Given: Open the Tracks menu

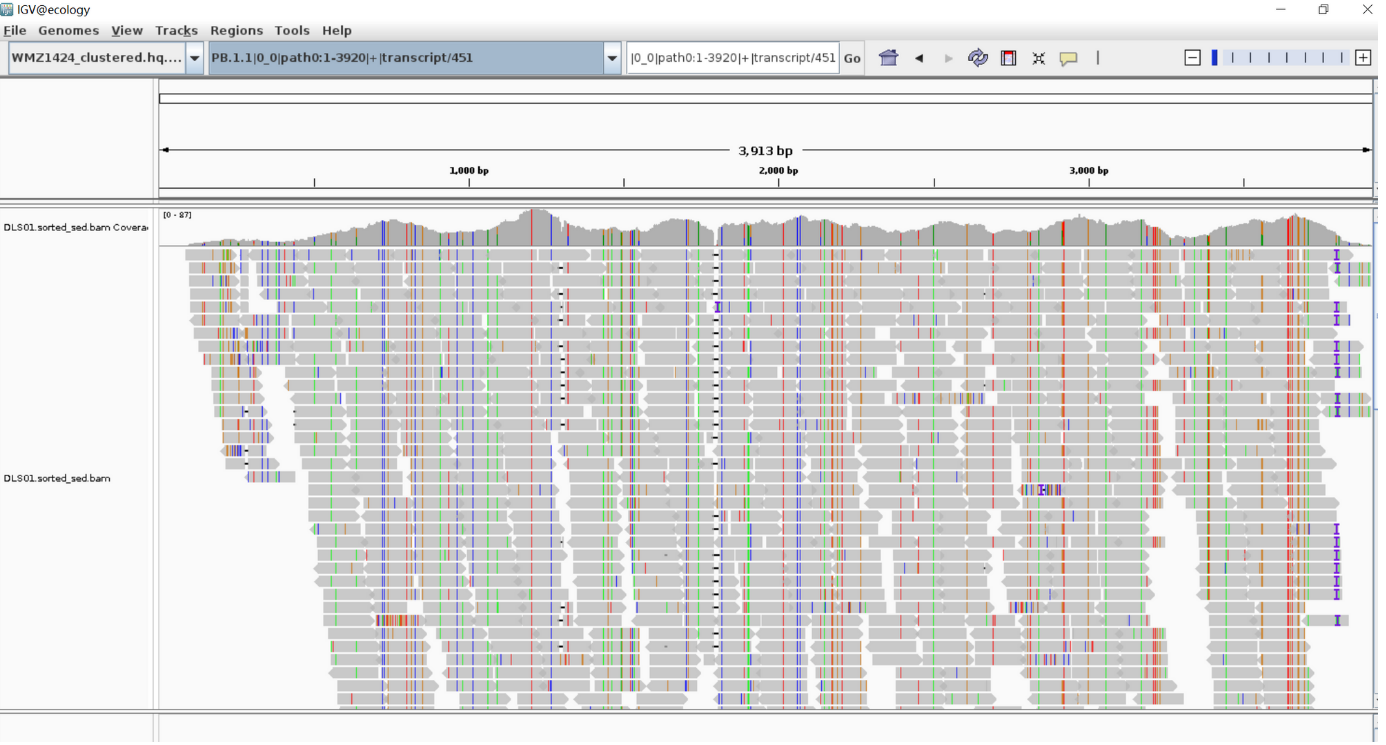Looking at the screenshot, I should pyautogui.click(x=176, y=30).
